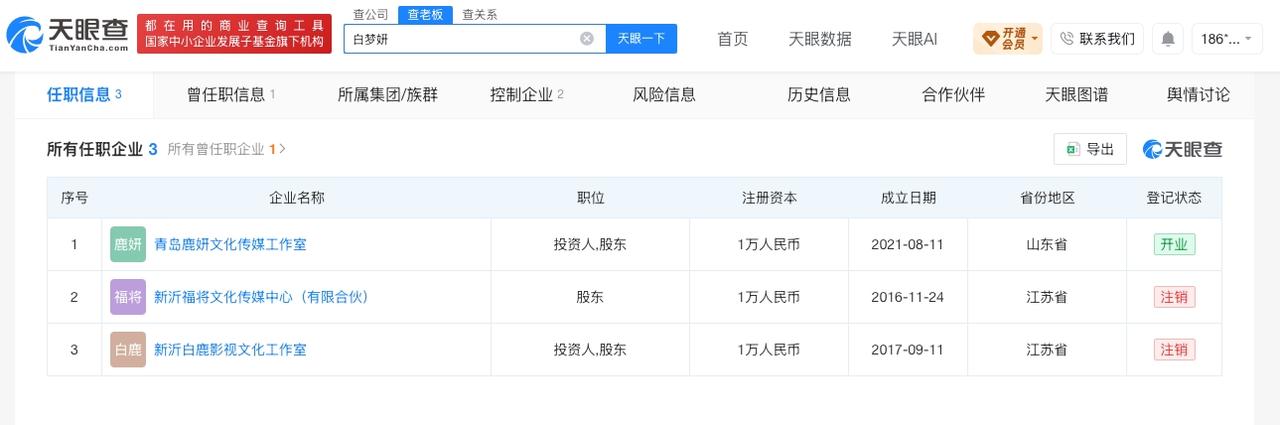Open the notification bell
This screenshot has width=1280, height=425.
(1168, 39)
